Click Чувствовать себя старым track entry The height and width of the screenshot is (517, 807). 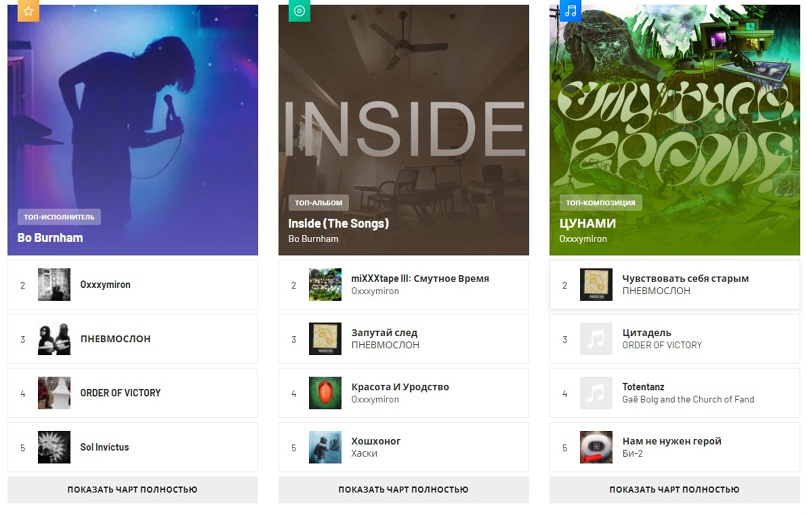[674, 284]
